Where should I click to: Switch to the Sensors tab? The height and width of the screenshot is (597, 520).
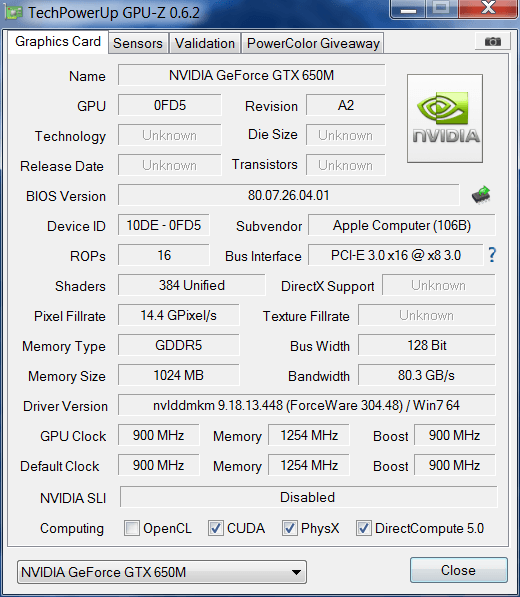[x=138, y=43]
